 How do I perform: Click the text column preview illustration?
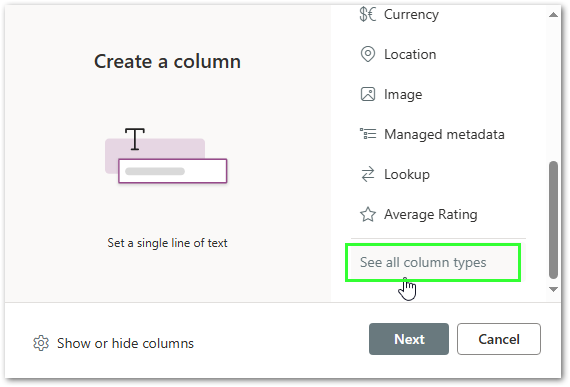tap(166, 156)
